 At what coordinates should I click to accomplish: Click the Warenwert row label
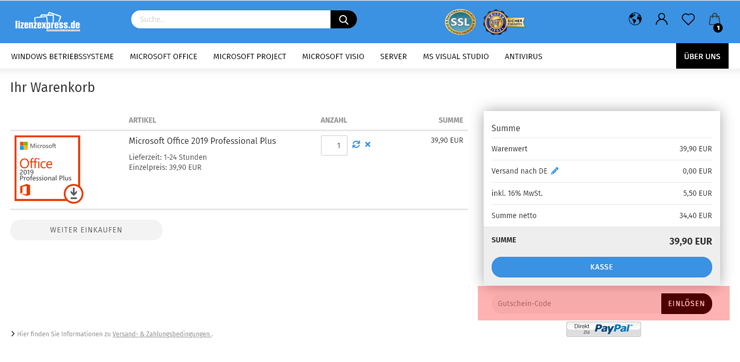point(509,149)
